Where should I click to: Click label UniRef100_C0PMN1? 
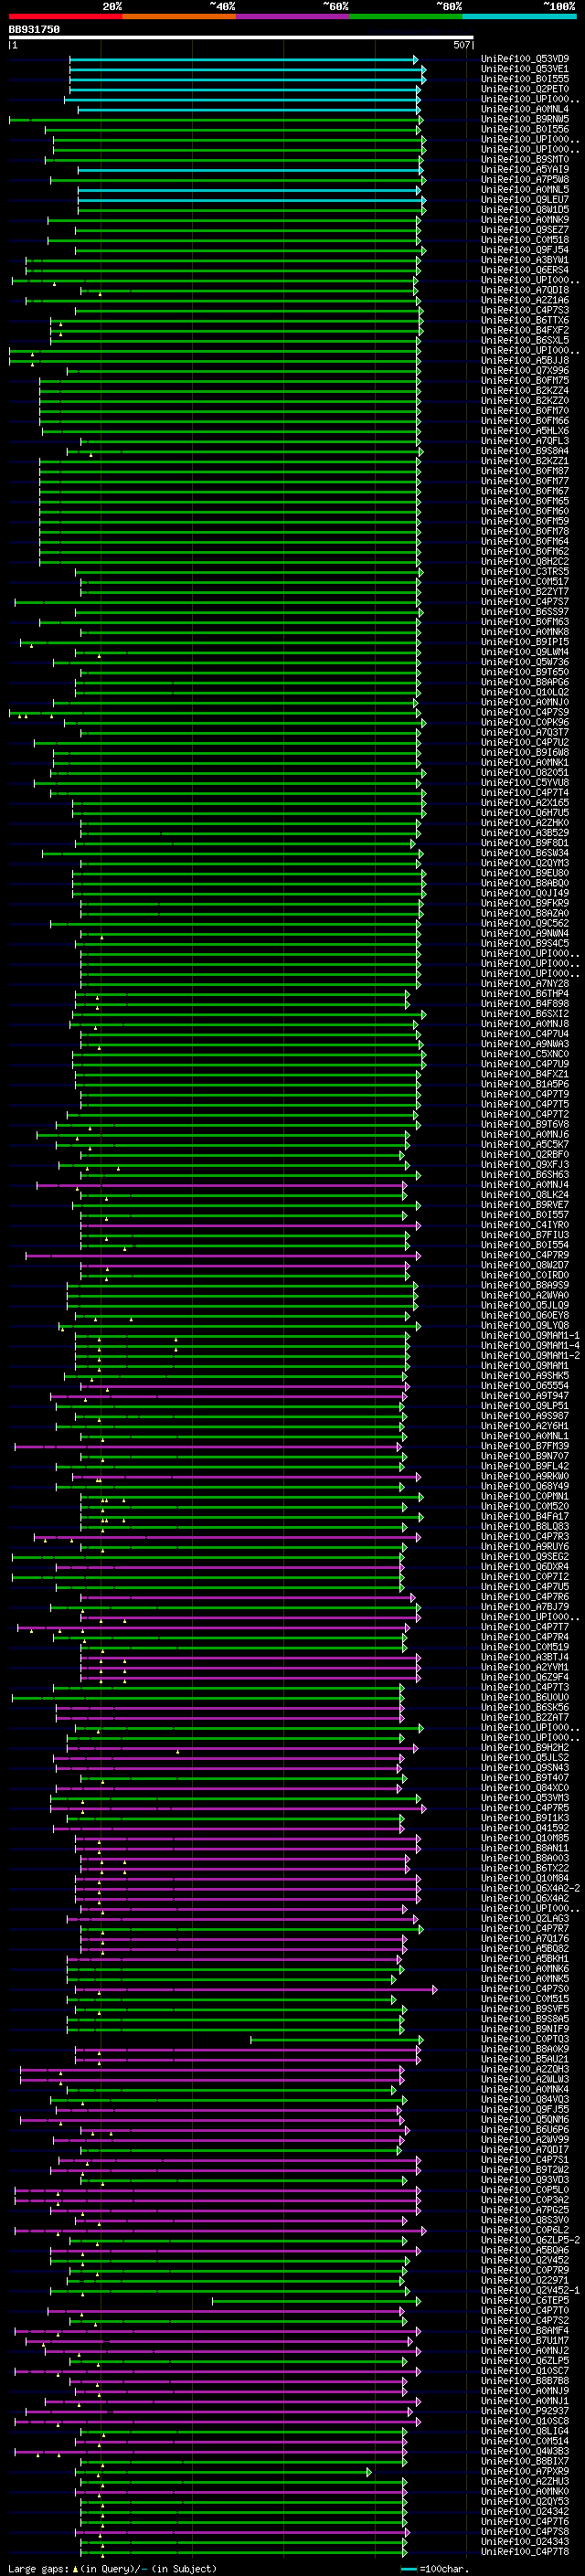point(525,1497)
